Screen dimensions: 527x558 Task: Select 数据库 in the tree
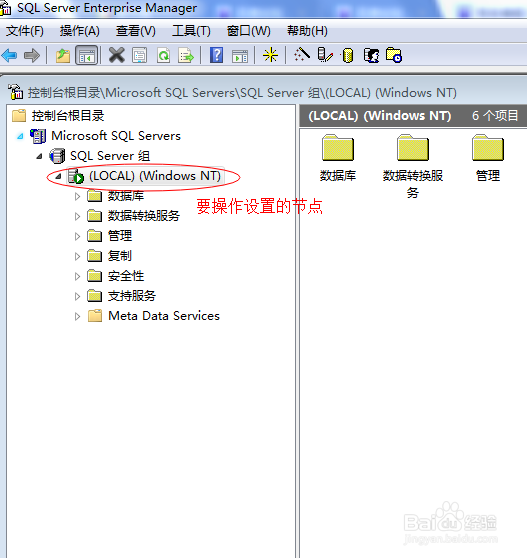(x=126, y=196)
